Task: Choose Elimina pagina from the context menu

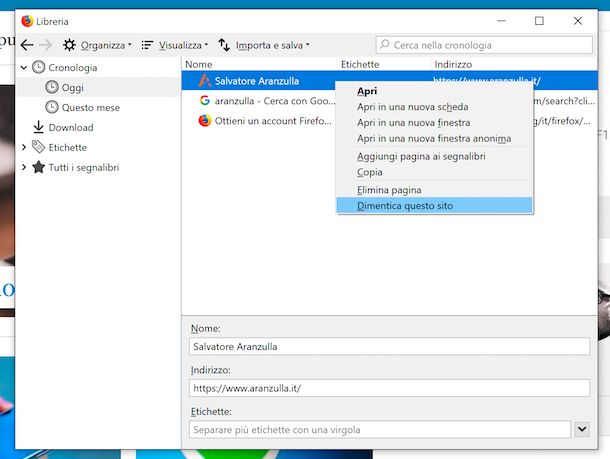Action: coord(435,190)
